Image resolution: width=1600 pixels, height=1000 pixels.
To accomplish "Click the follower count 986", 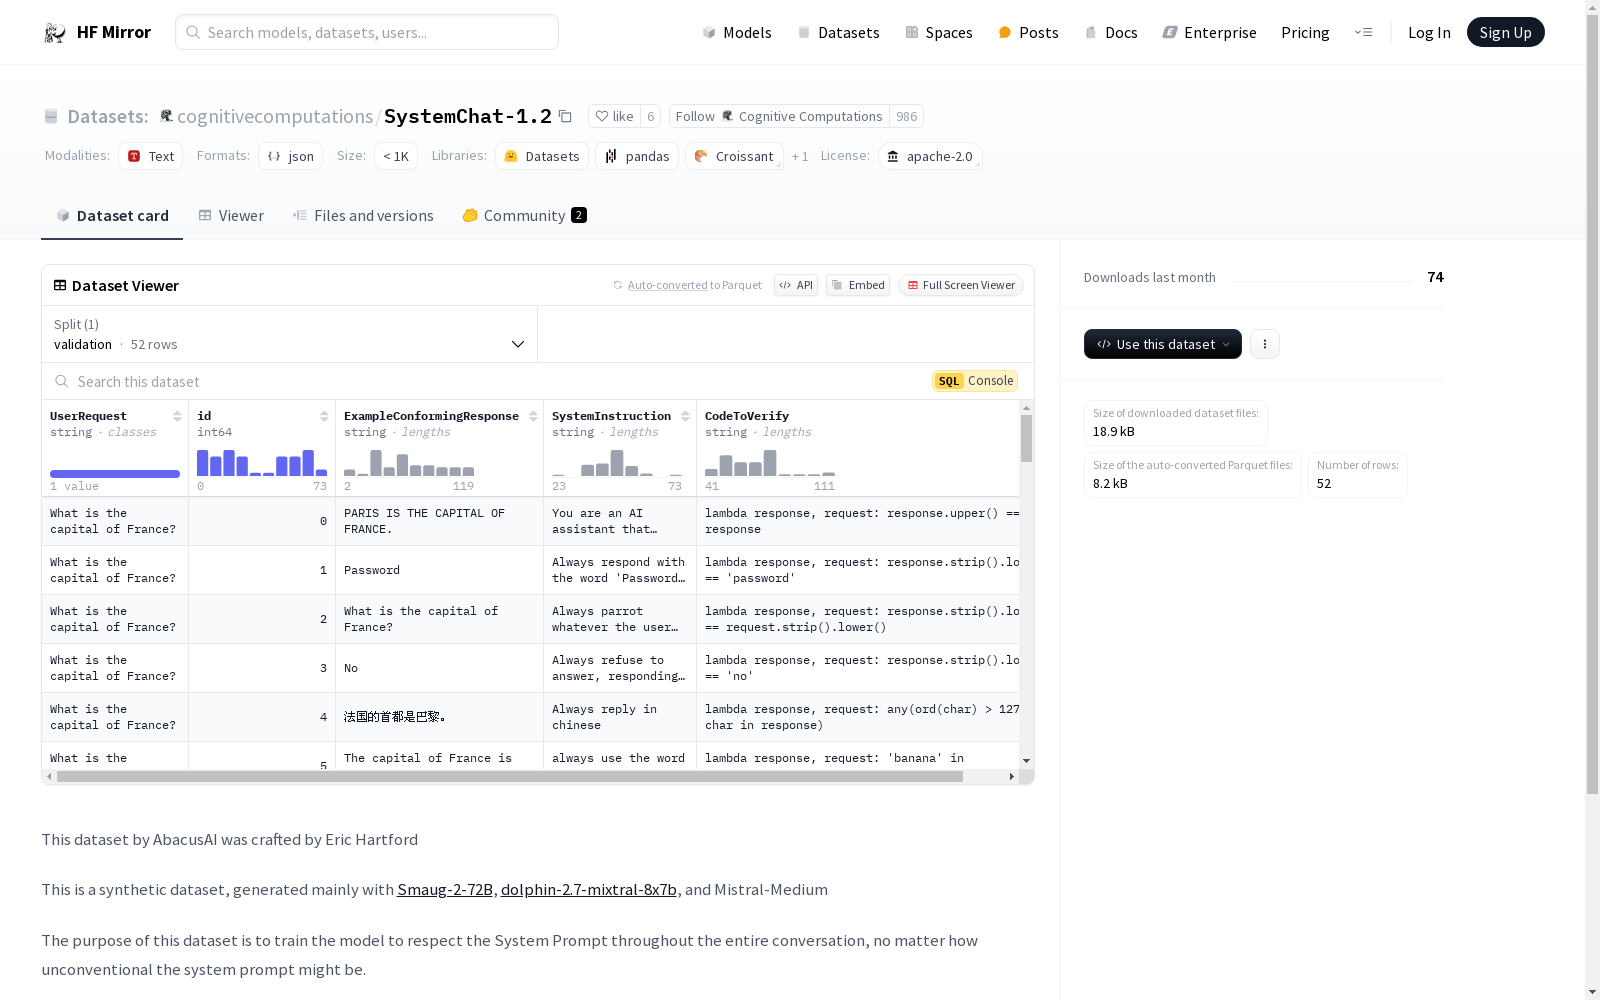I will click(906, 116).
